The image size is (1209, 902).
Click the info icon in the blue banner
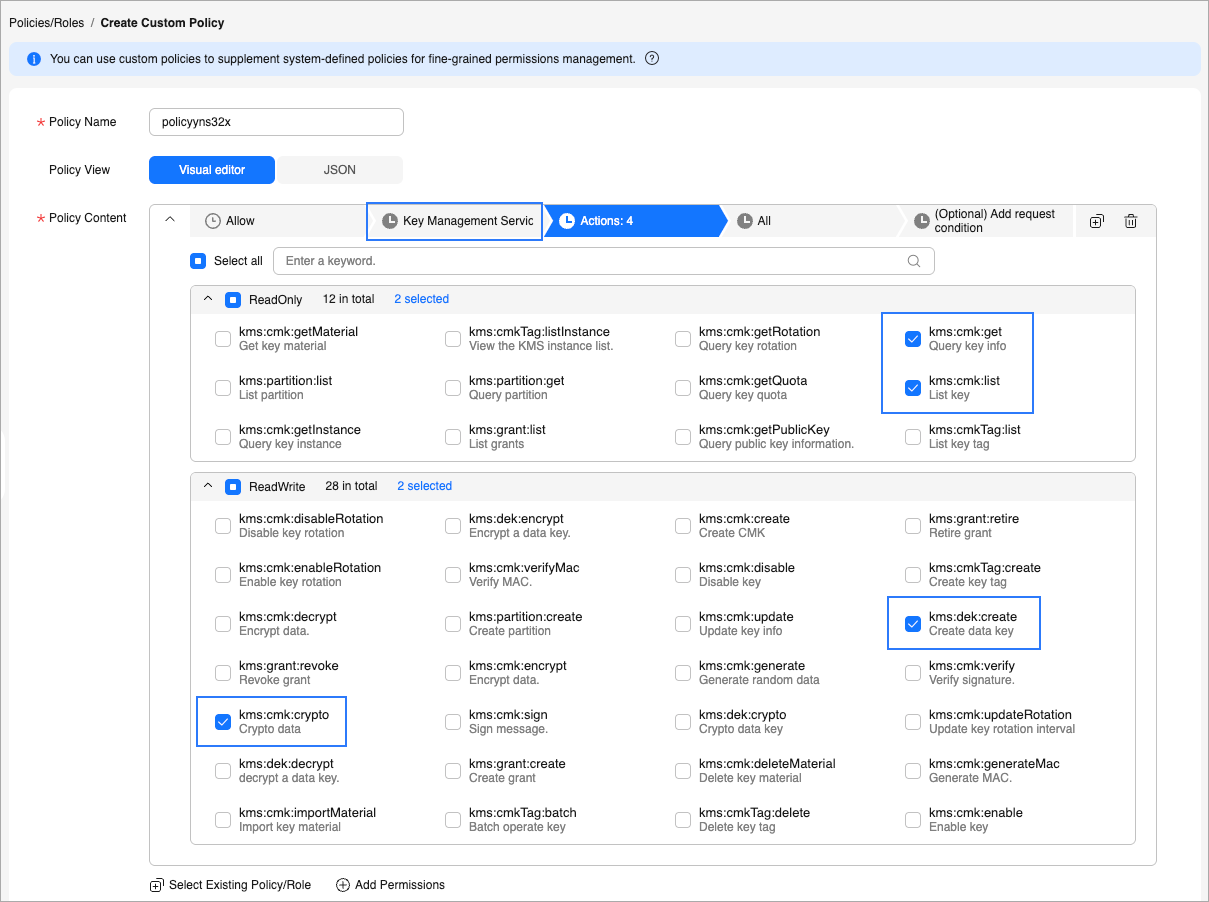34,59
